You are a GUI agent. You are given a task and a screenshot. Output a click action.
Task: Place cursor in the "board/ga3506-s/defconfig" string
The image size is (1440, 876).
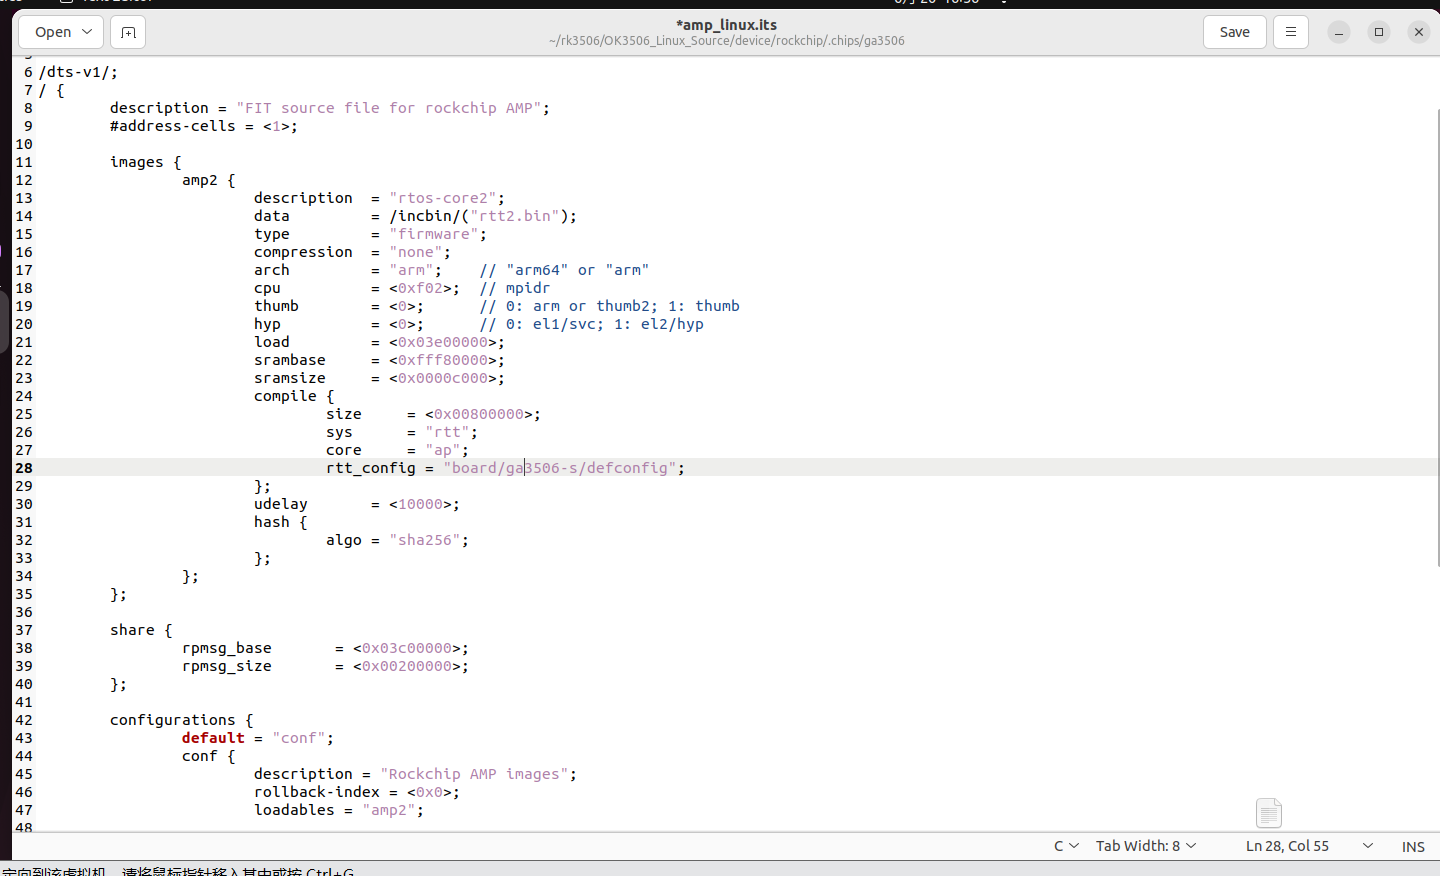pyautogui.click(x=560, y=468)
